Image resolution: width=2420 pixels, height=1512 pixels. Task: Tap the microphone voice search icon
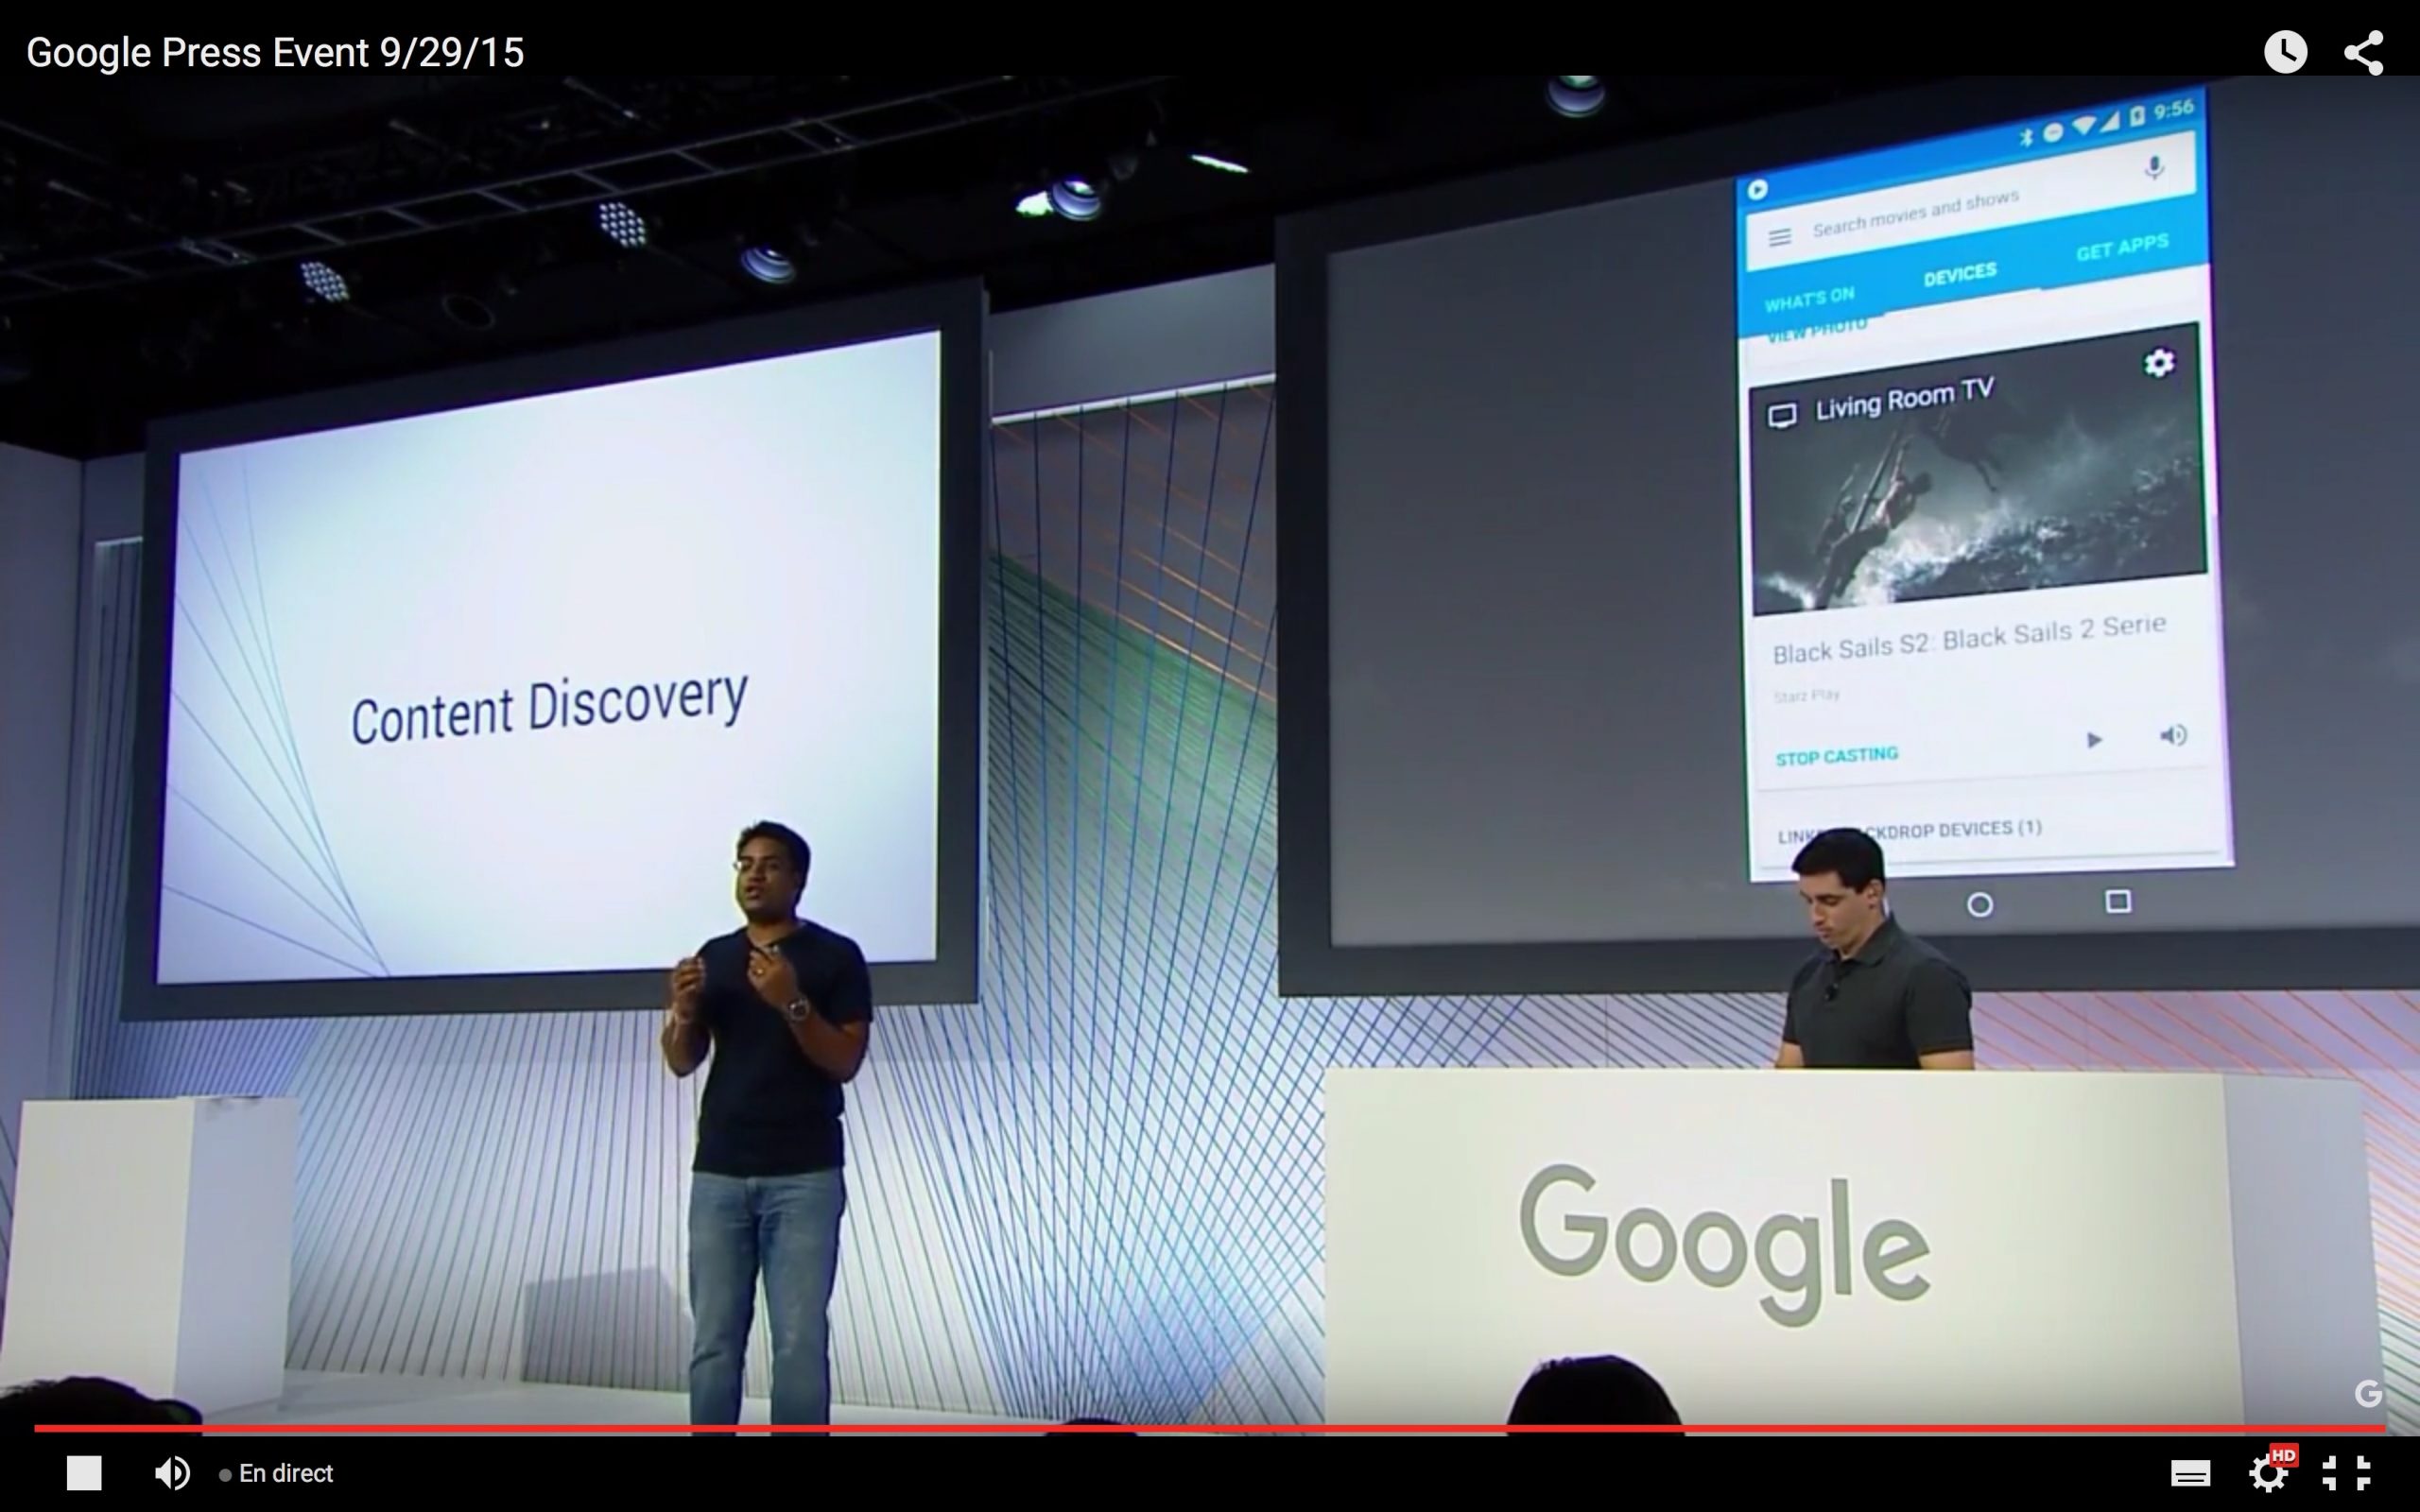point(2154,167)
